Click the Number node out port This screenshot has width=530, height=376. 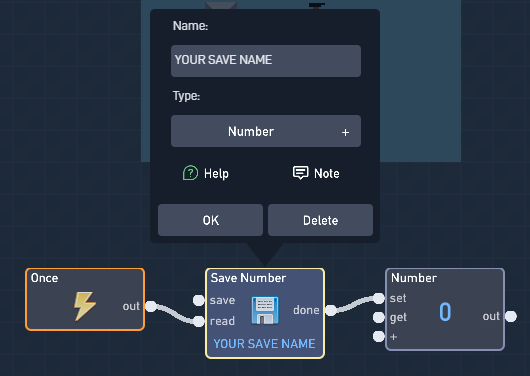pyautogui.click(x=511, y=316)
